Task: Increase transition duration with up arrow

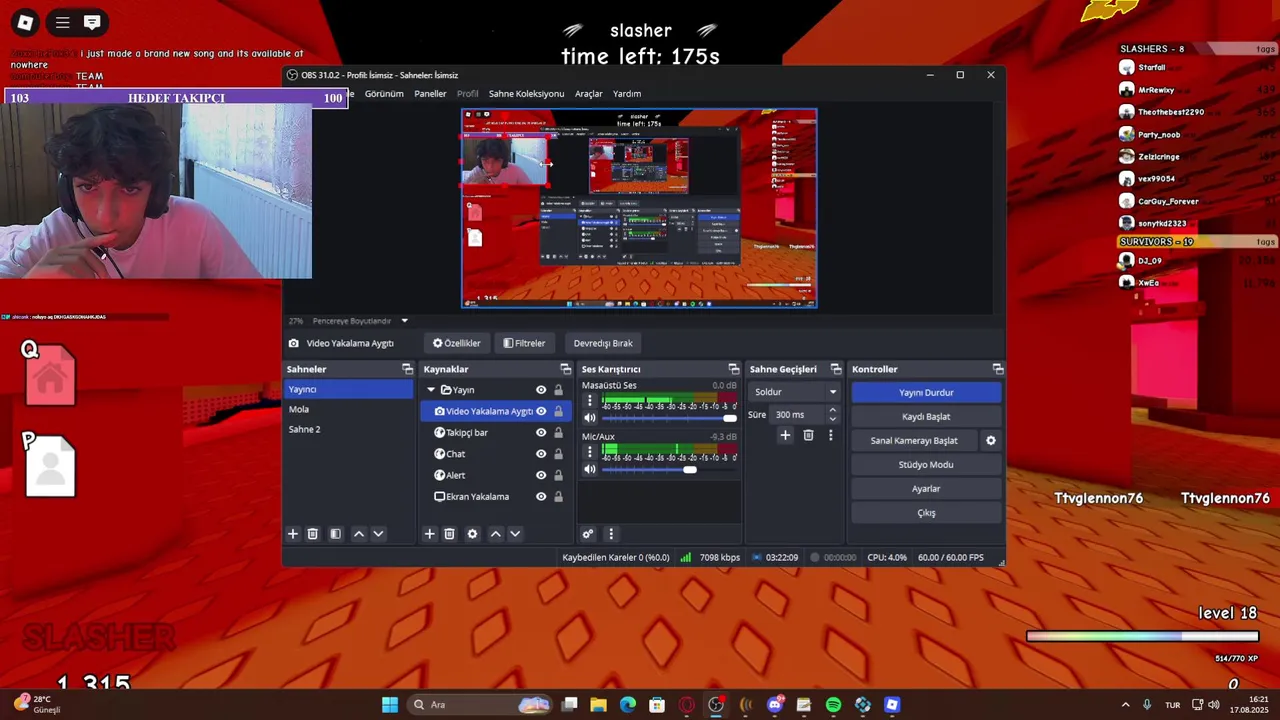Action: [832, 410]
